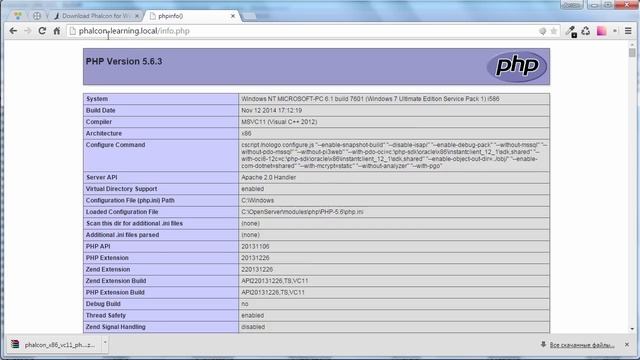The width and height of the screenshot is (640, 360).
Task: Switch to the Download Phalcon for Windows tab
Action: click(96, 16)
